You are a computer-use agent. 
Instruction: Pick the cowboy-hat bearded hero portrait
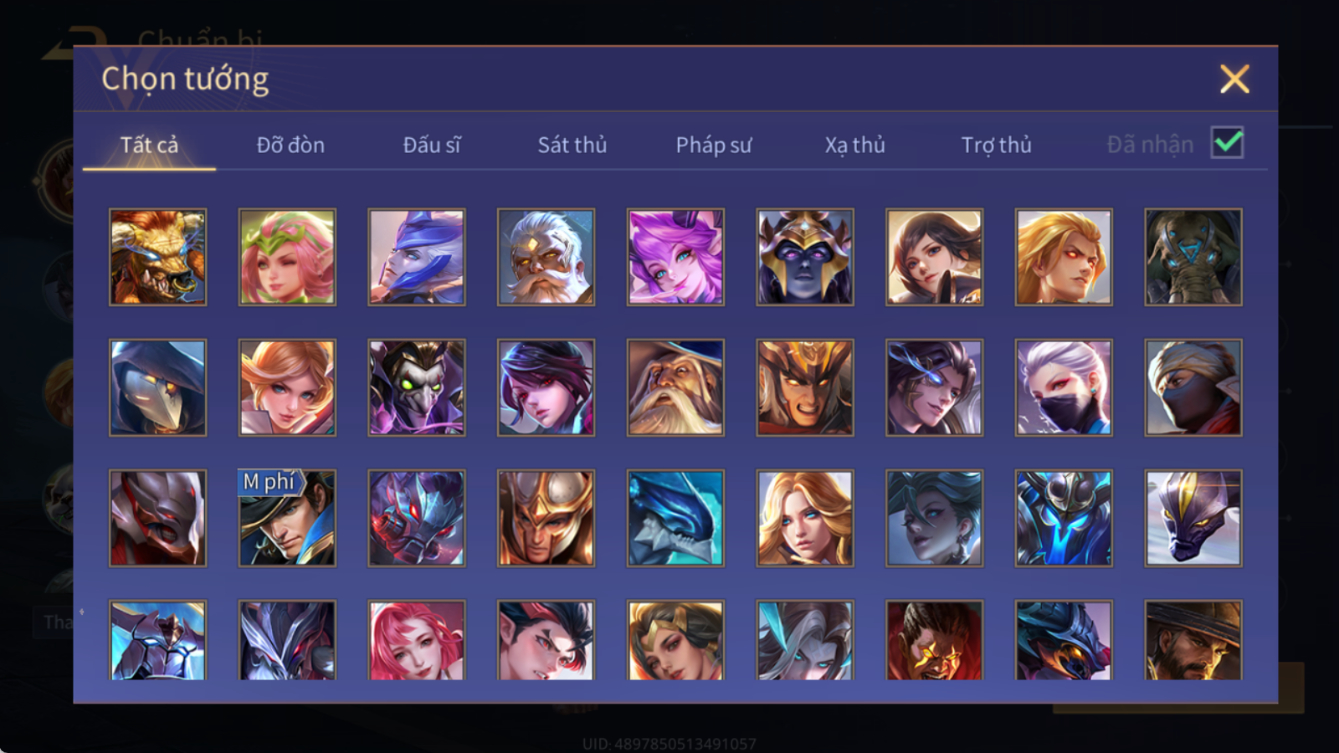[x=1193, y=640]
